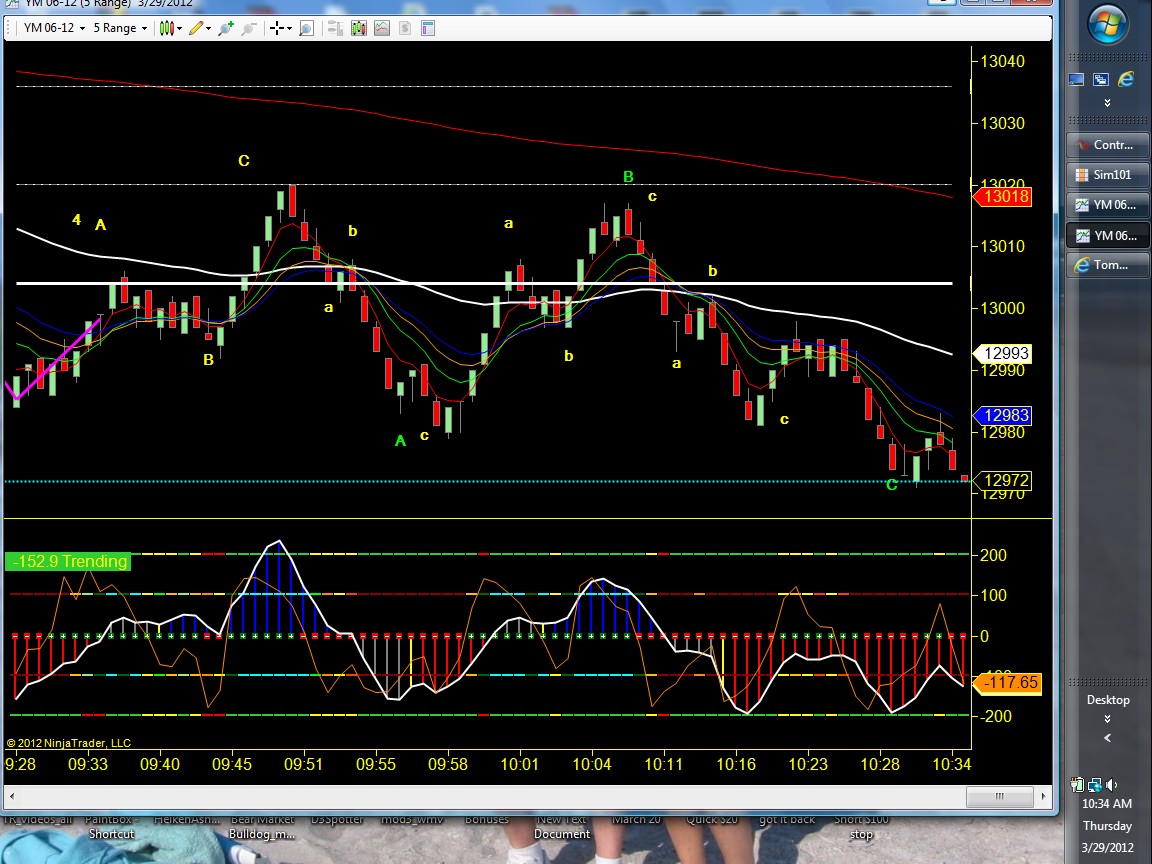The height and width of the screenshot is (864, 1152).
Task: Open the Bulldog_m... desktop shortcut behind chart
Action: (262, 827)
